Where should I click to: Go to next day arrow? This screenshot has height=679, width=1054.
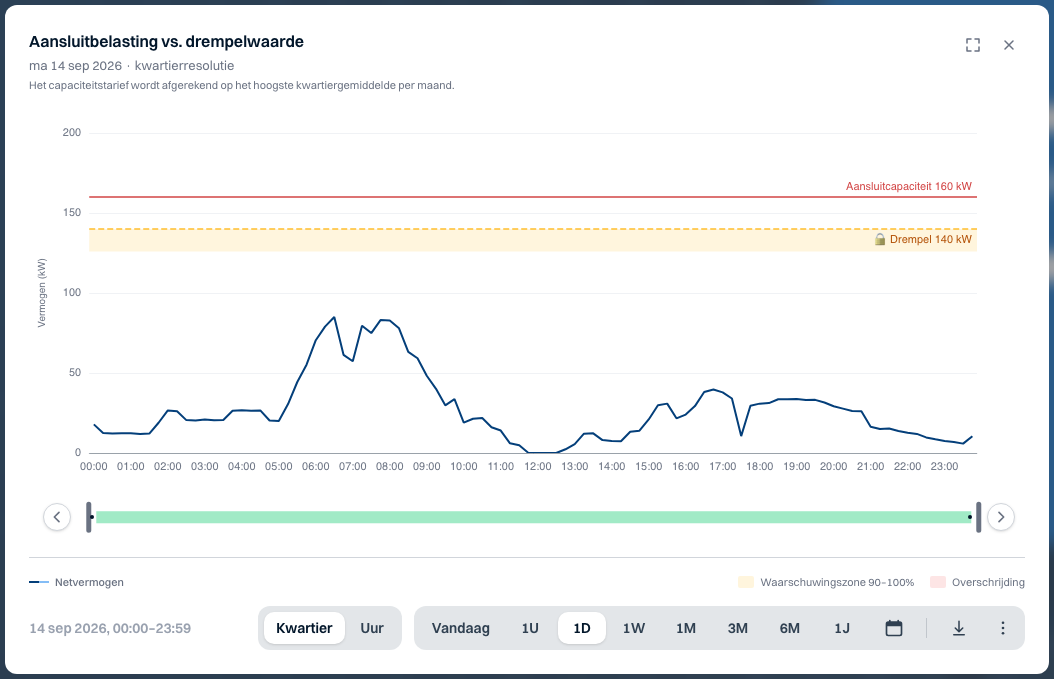1001,517
